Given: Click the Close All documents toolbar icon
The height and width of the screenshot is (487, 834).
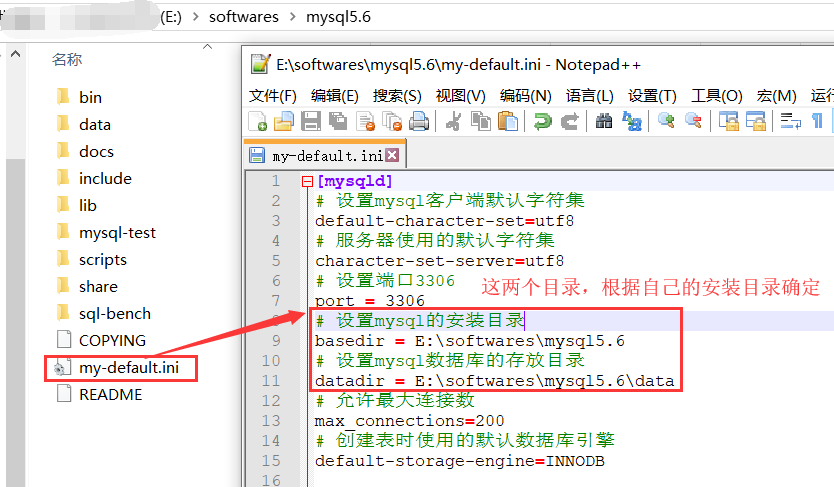Looking at the screenshot, I should tap(393, 121).
